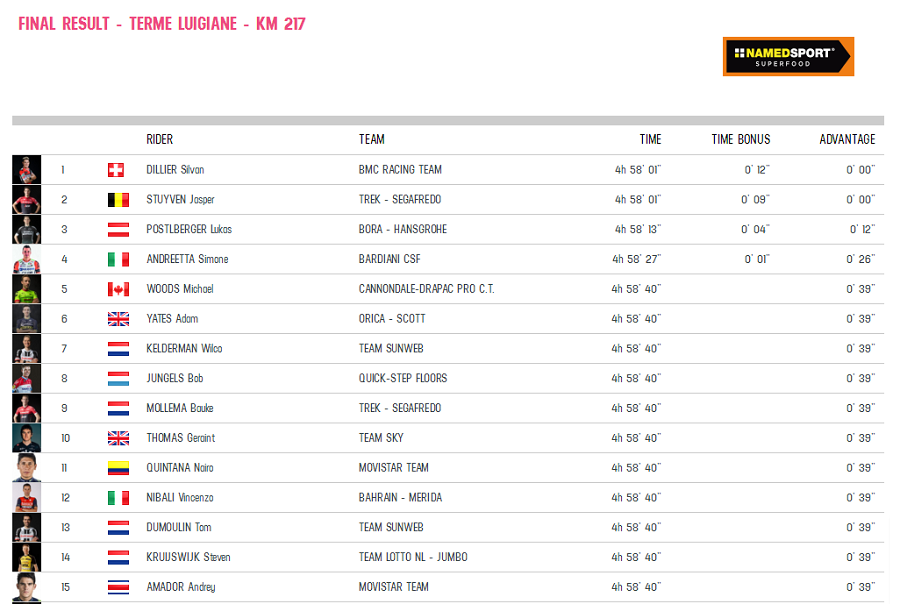Viewport: 900px width, 604px height.
Task: Click team name CANNONDALE-DRAPAC PRO C.T.
Action: click(x=426, y=289)
